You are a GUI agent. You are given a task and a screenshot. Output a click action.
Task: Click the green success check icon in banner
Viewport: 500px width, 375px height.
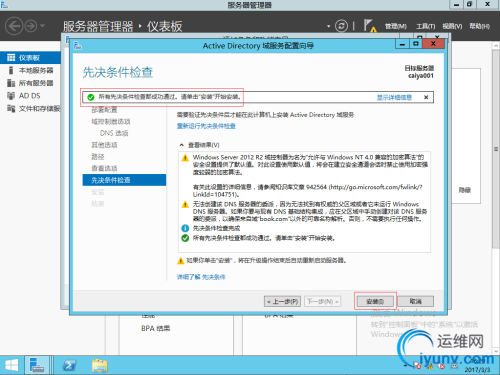coord(91,97)
